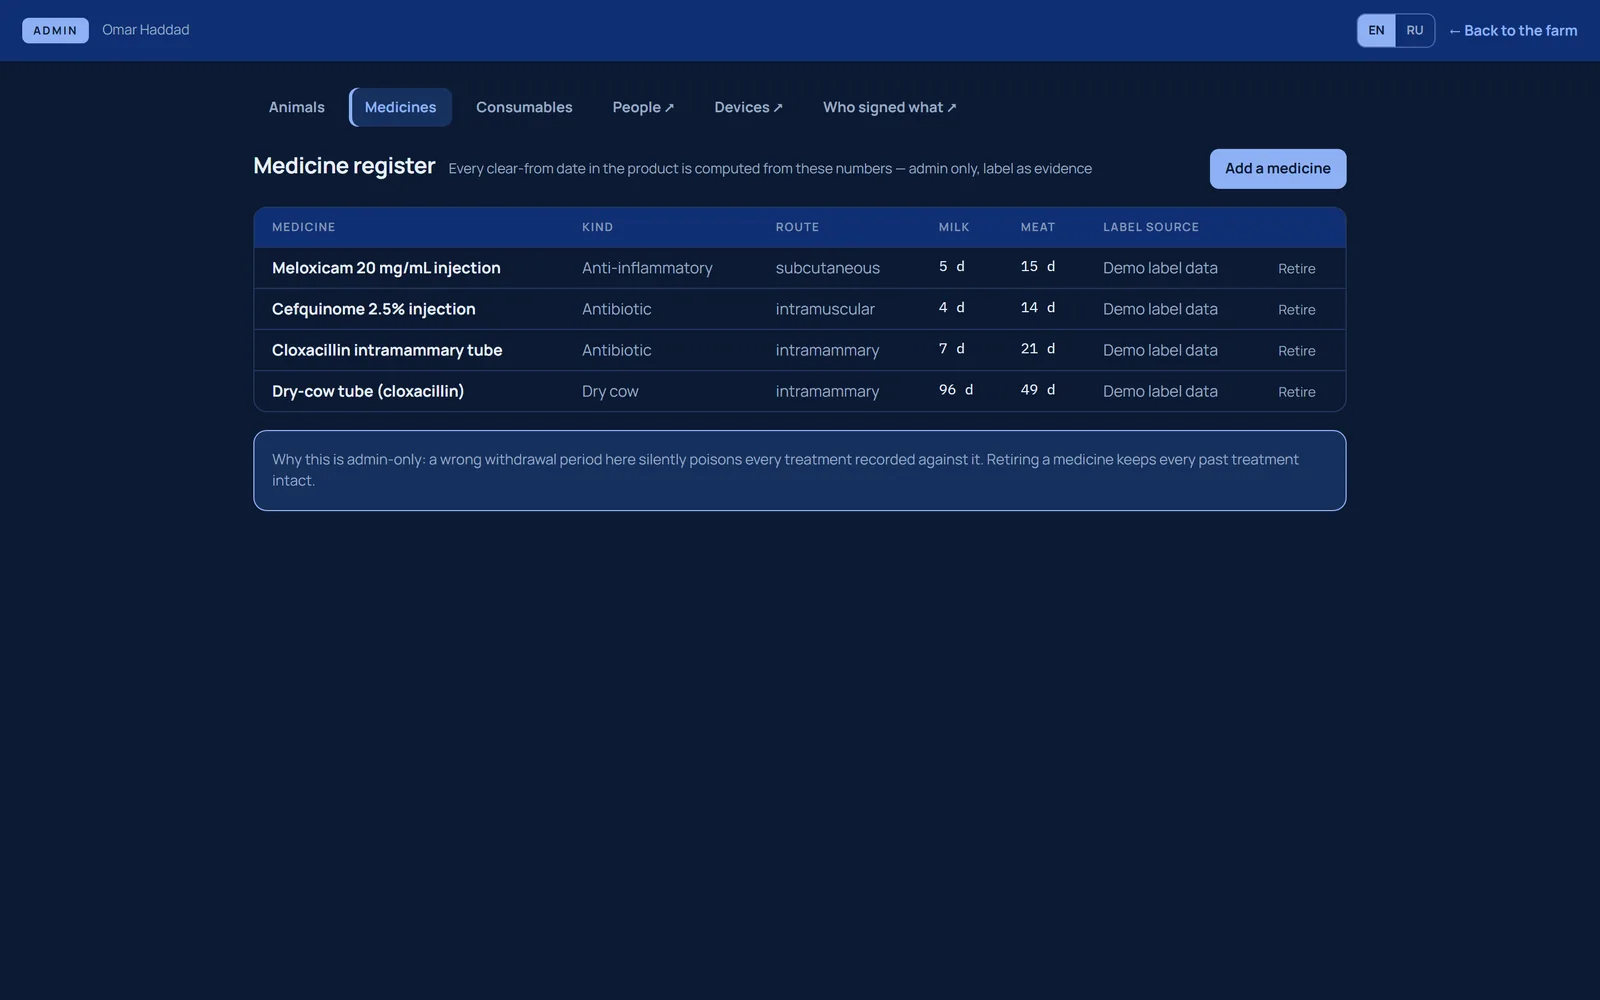
Task: Retire Cefquinome 2.5% injection
Action: [x=1296, y=309]
